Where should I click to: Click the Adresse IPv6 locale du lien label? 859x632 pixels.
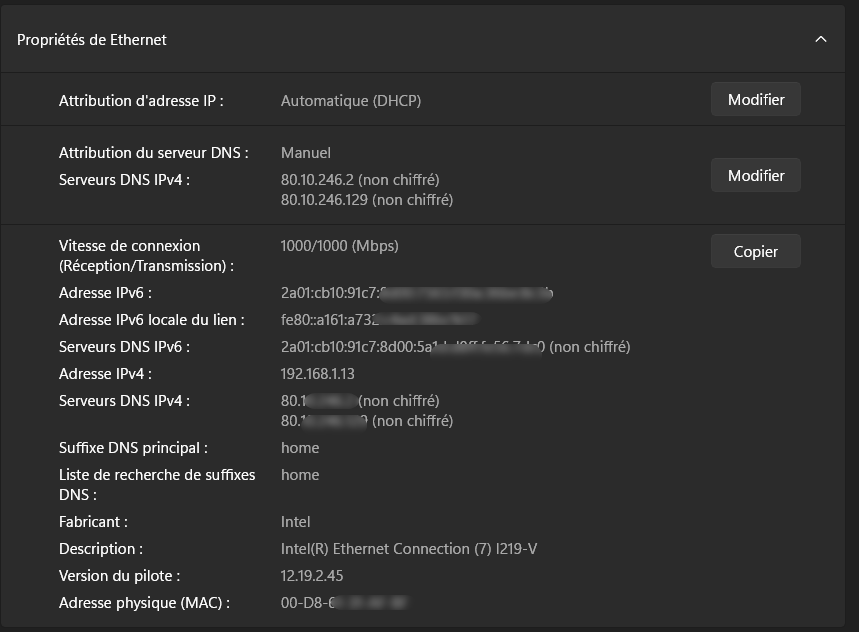pyautogui.click(x=152, y=320)
